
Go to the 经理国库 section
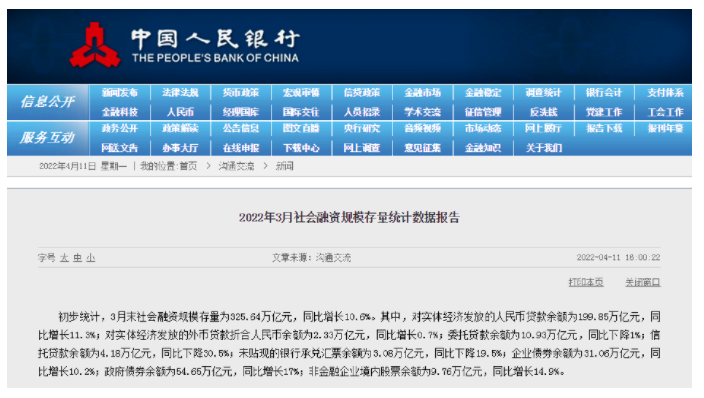(x=241, y=112)
